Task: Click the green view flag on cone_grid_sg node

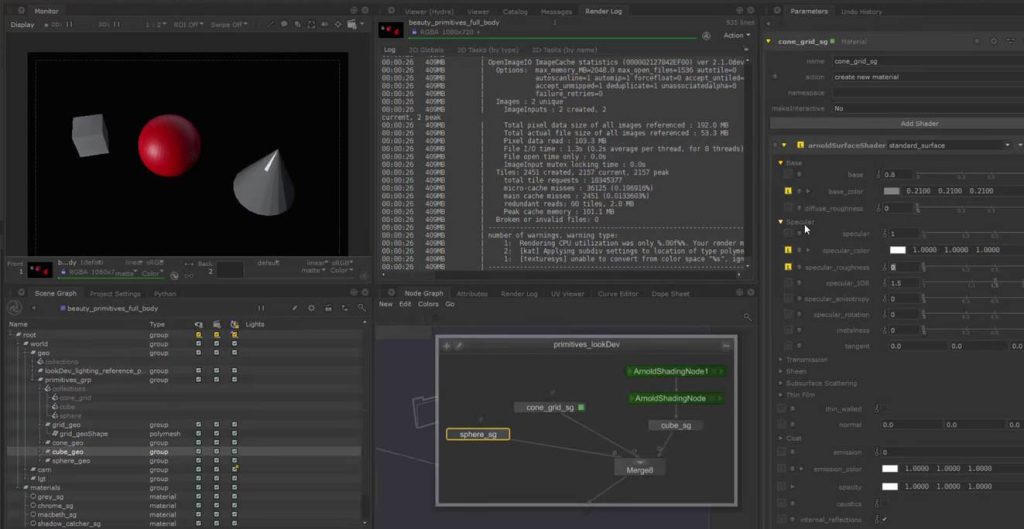Action: coord(581,407)
